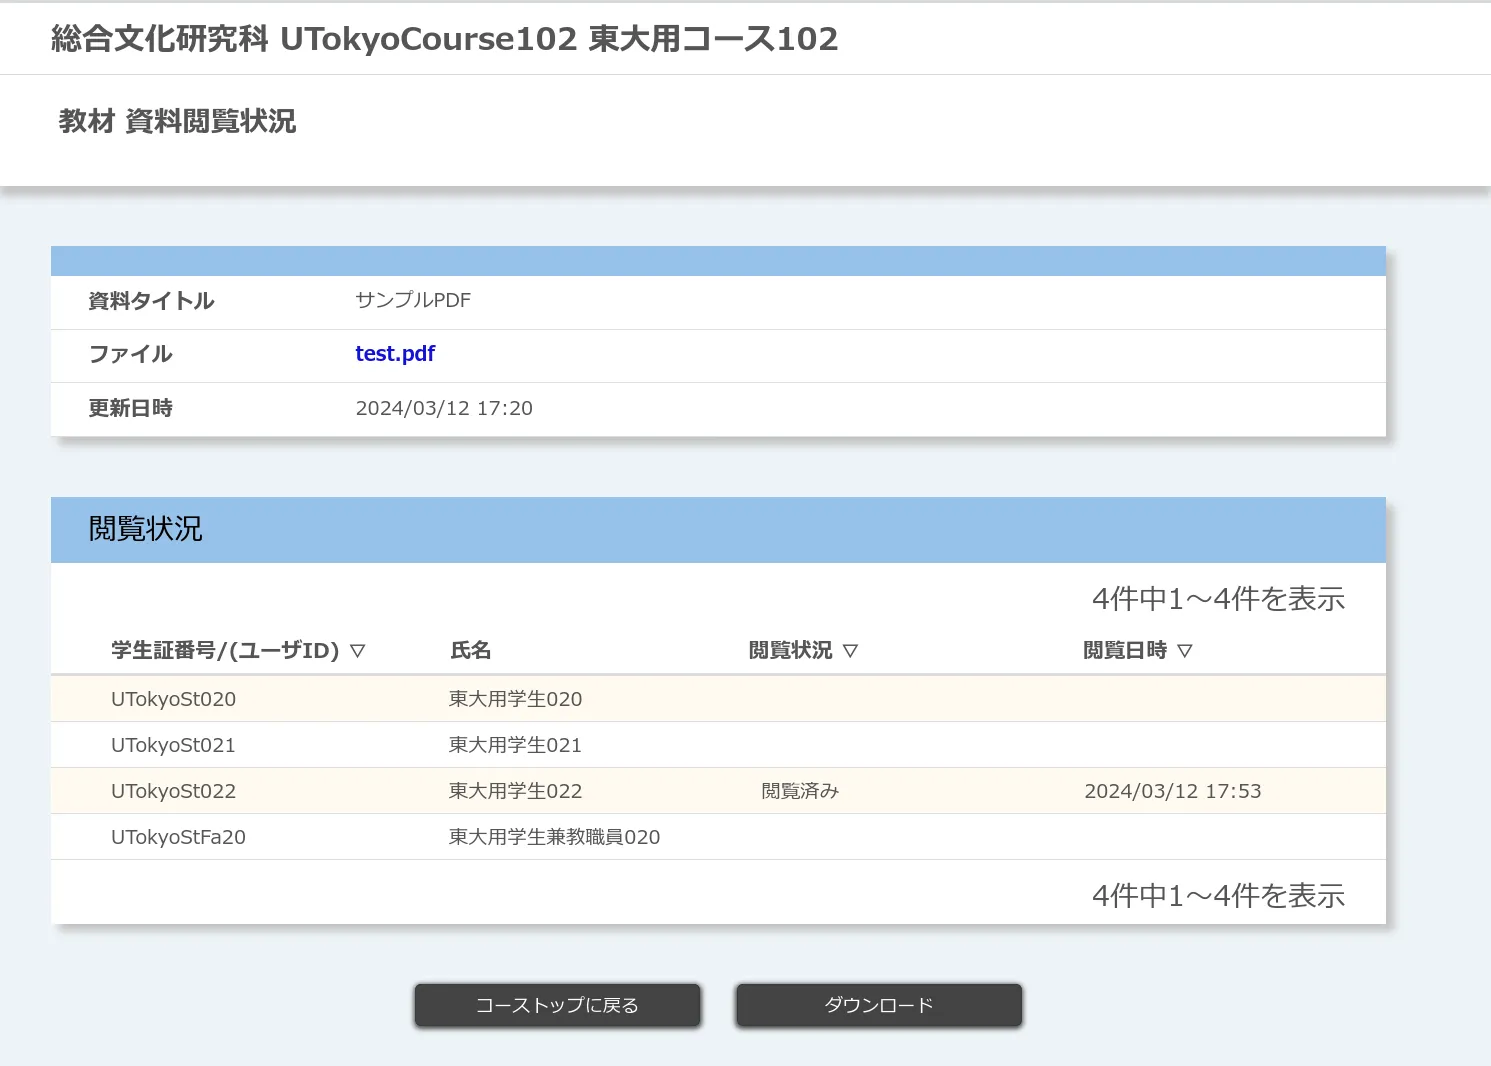Click the ダウンロード button
This screenshot has height=1066, width=1491.
click(878, 1005)
